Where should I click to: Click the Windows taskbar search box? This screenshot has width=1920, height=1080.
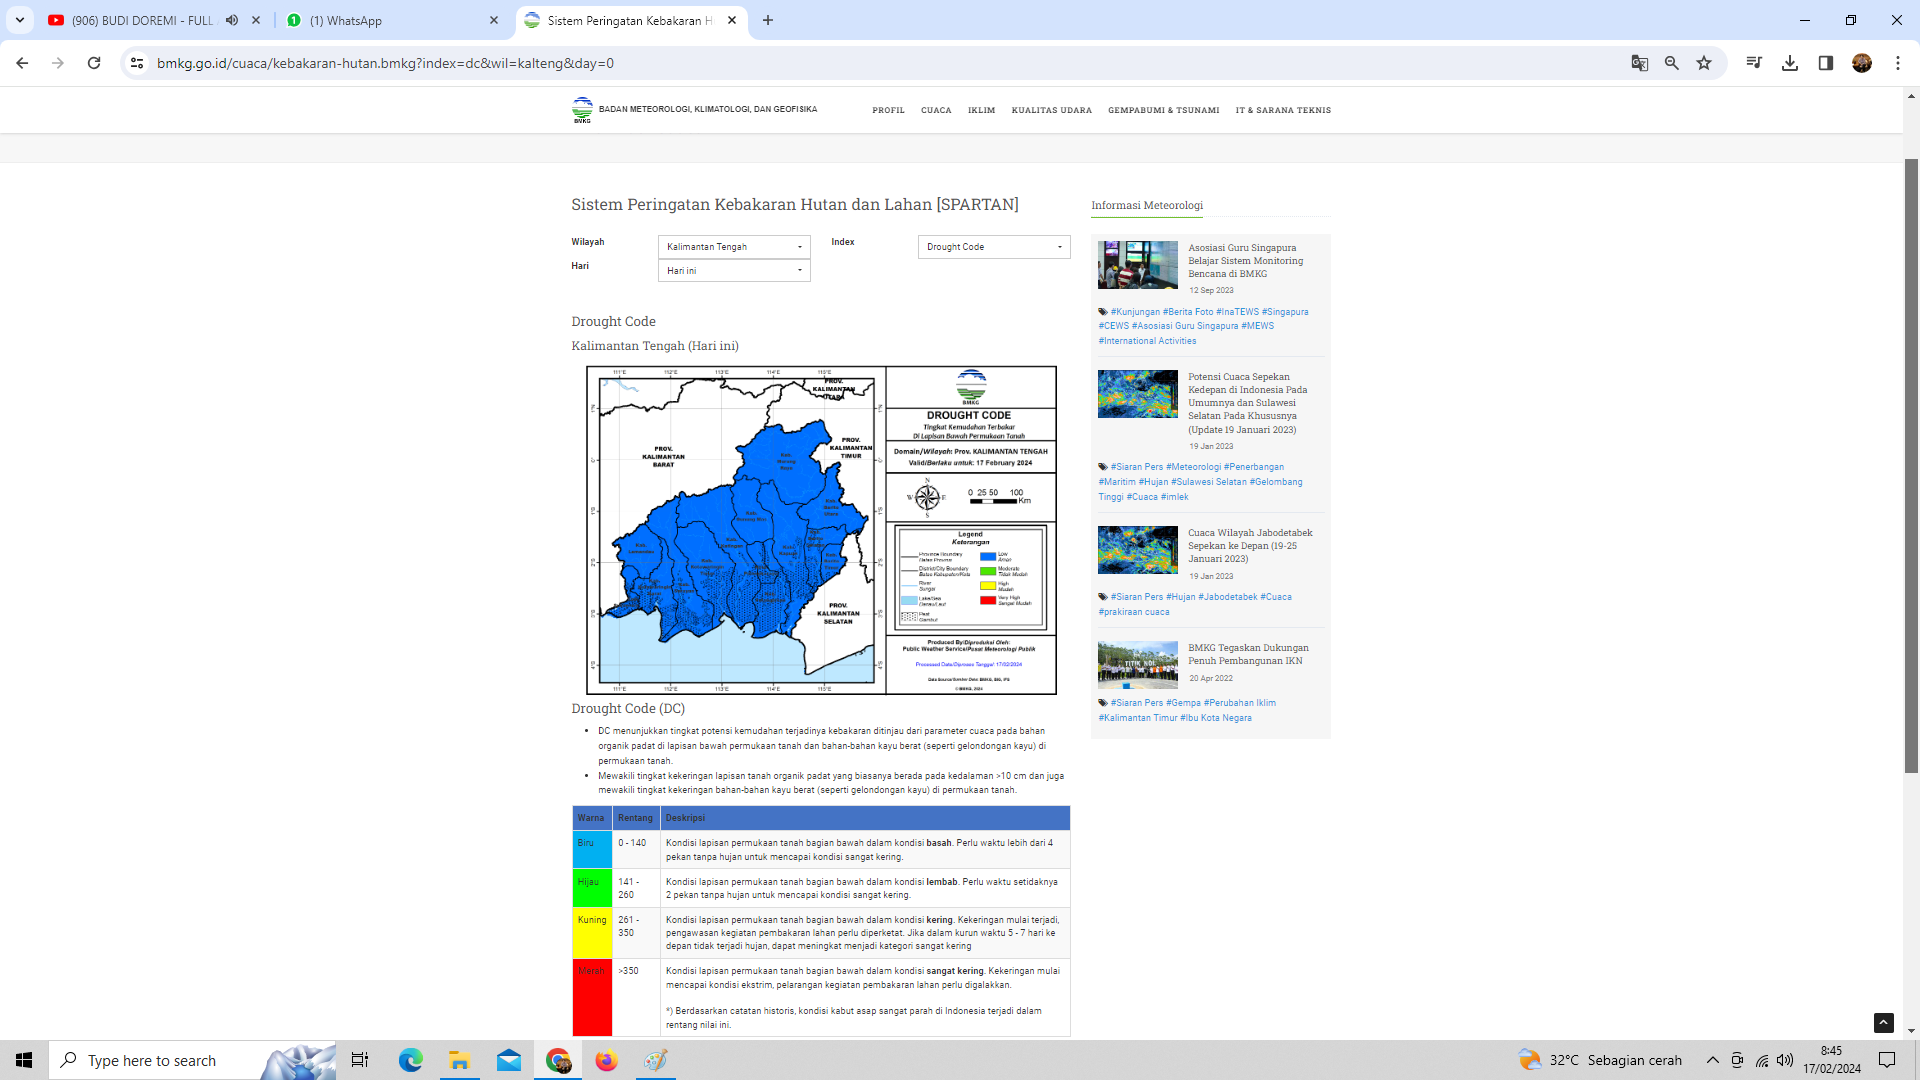pos(192,1060)
